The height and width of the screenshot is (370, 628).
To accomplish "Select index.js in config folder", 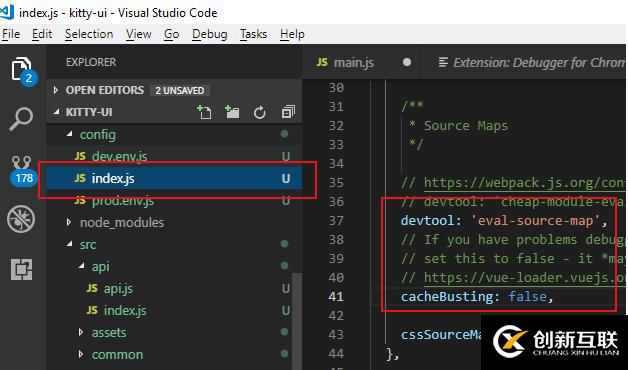I will pyautogui.click(x=174, y=178).
